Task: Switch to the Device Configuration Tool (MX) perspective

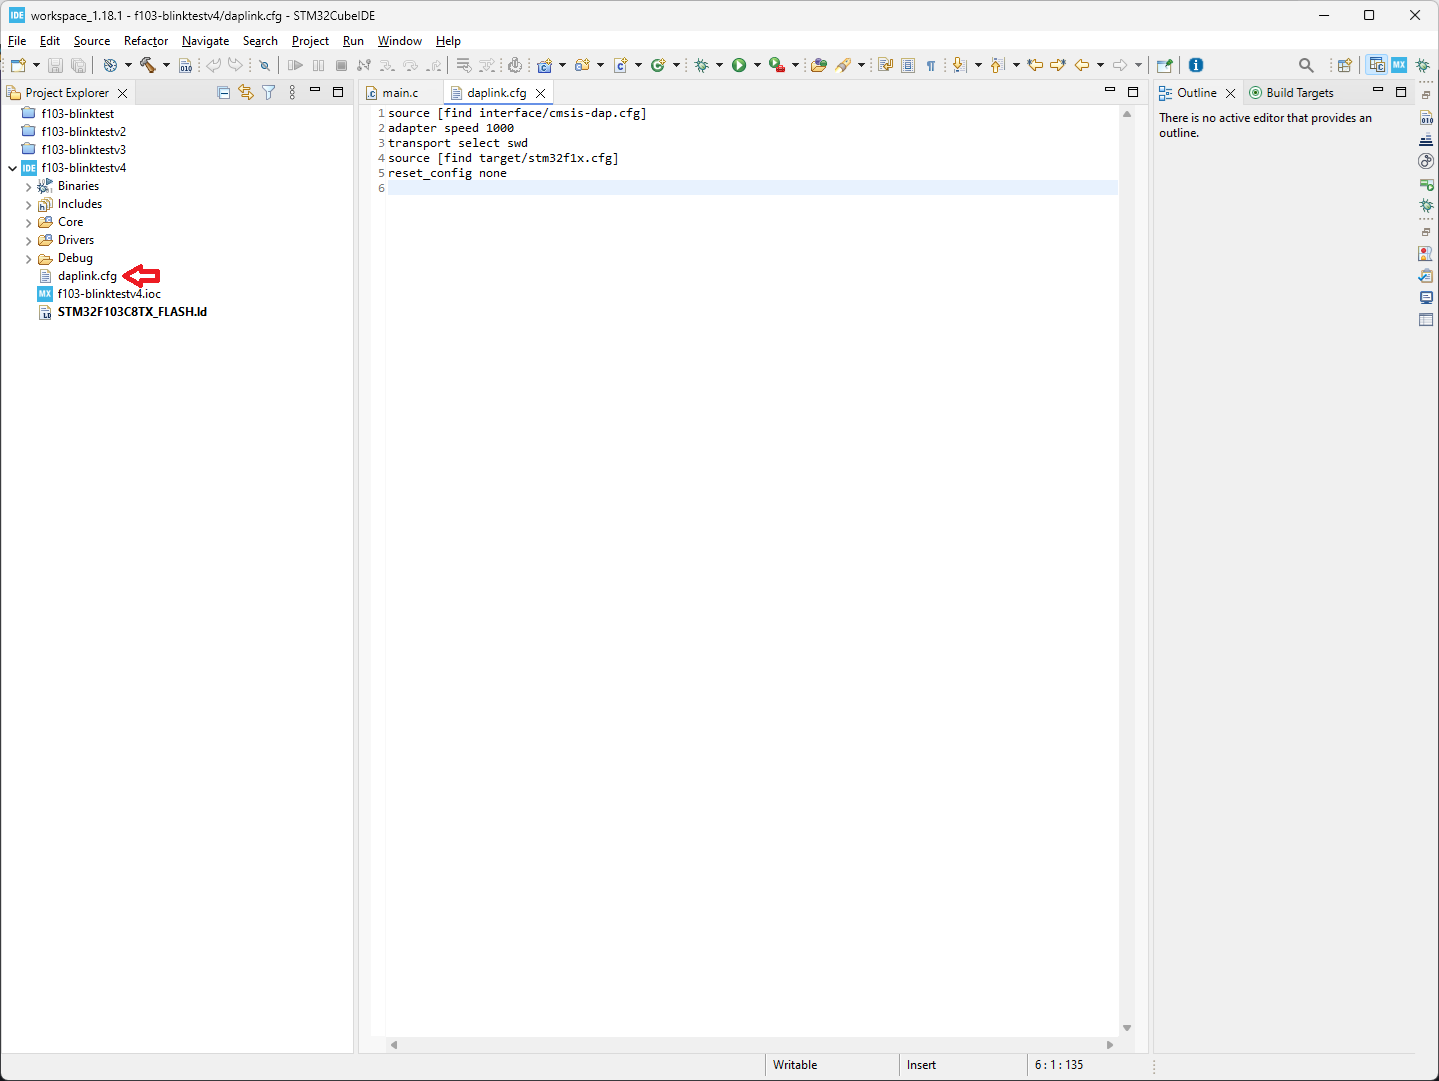Action: 1399,64
